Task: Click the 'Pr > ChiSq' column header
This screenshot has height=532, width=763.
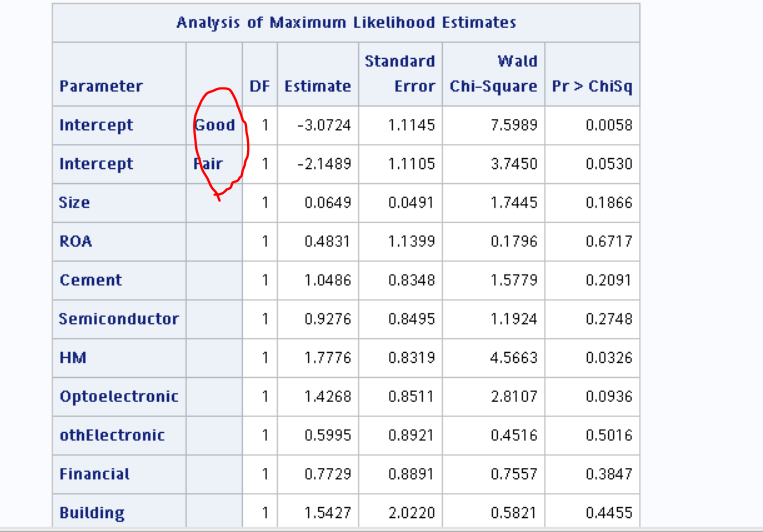Action: [x=592, y=86]
